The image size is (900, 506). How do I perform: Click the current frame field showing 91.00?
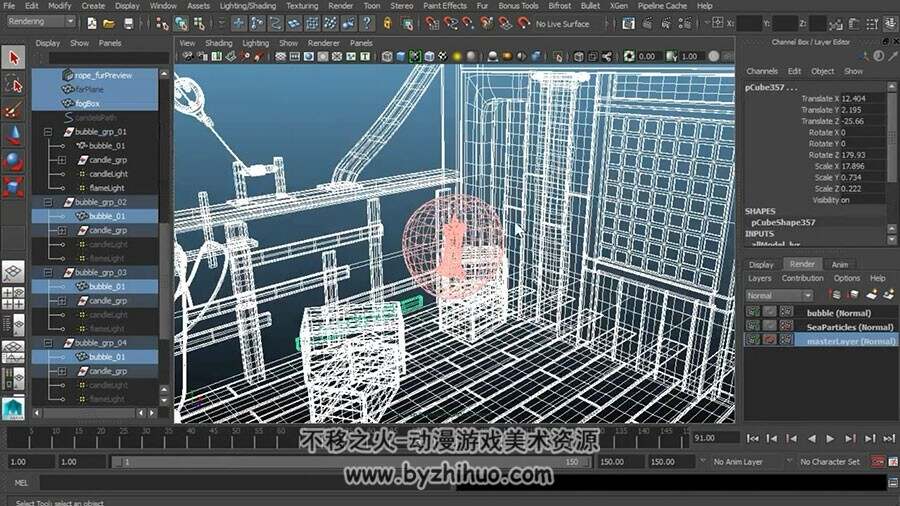[x=716, y=438]
